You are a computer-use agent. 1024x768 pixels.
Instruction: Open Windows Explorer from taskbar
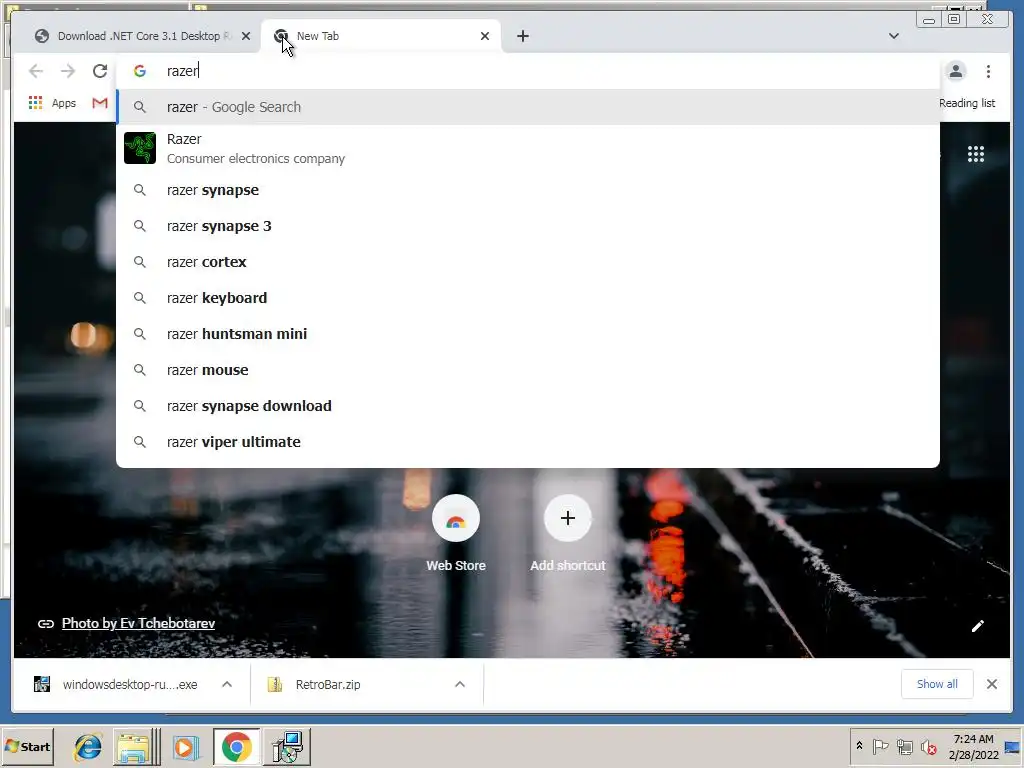tap(136, 746)
